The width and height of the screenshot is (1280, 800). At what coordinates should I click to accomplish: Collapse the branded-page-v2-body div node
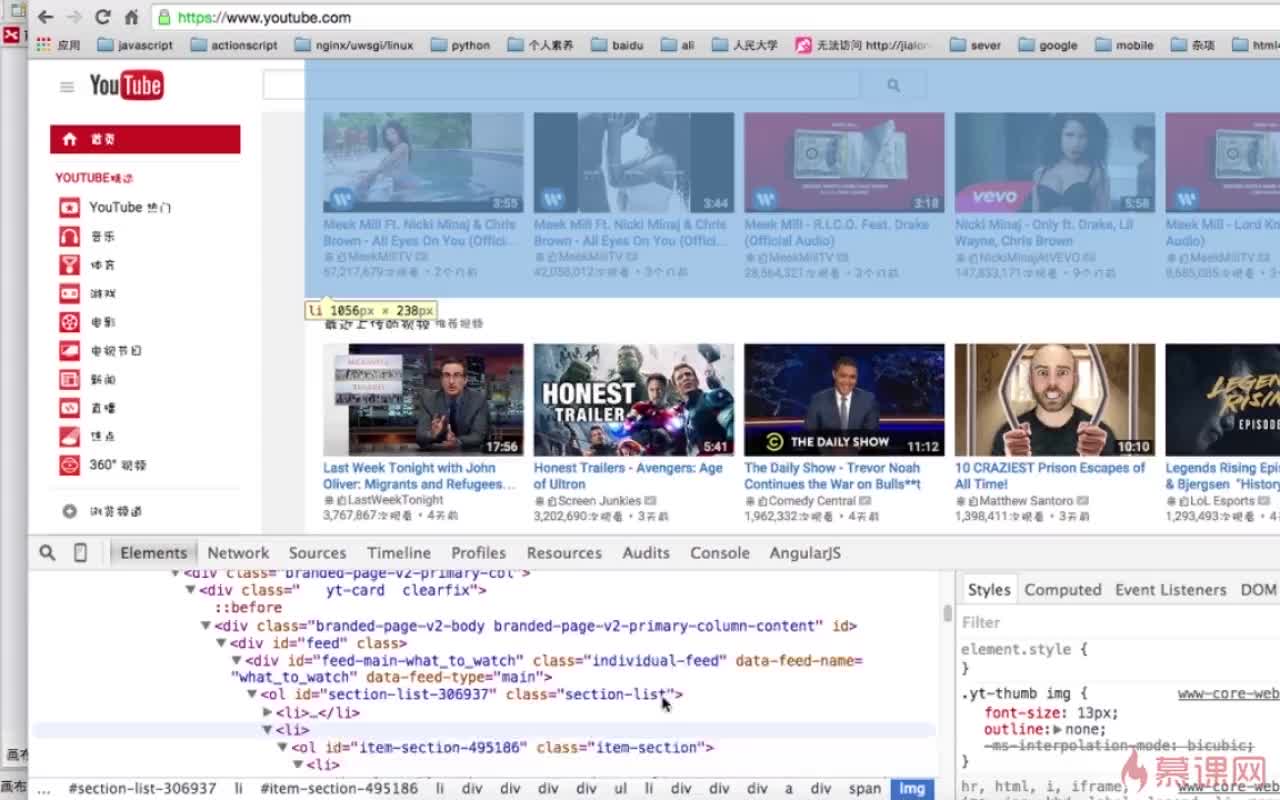click(206, 626)
